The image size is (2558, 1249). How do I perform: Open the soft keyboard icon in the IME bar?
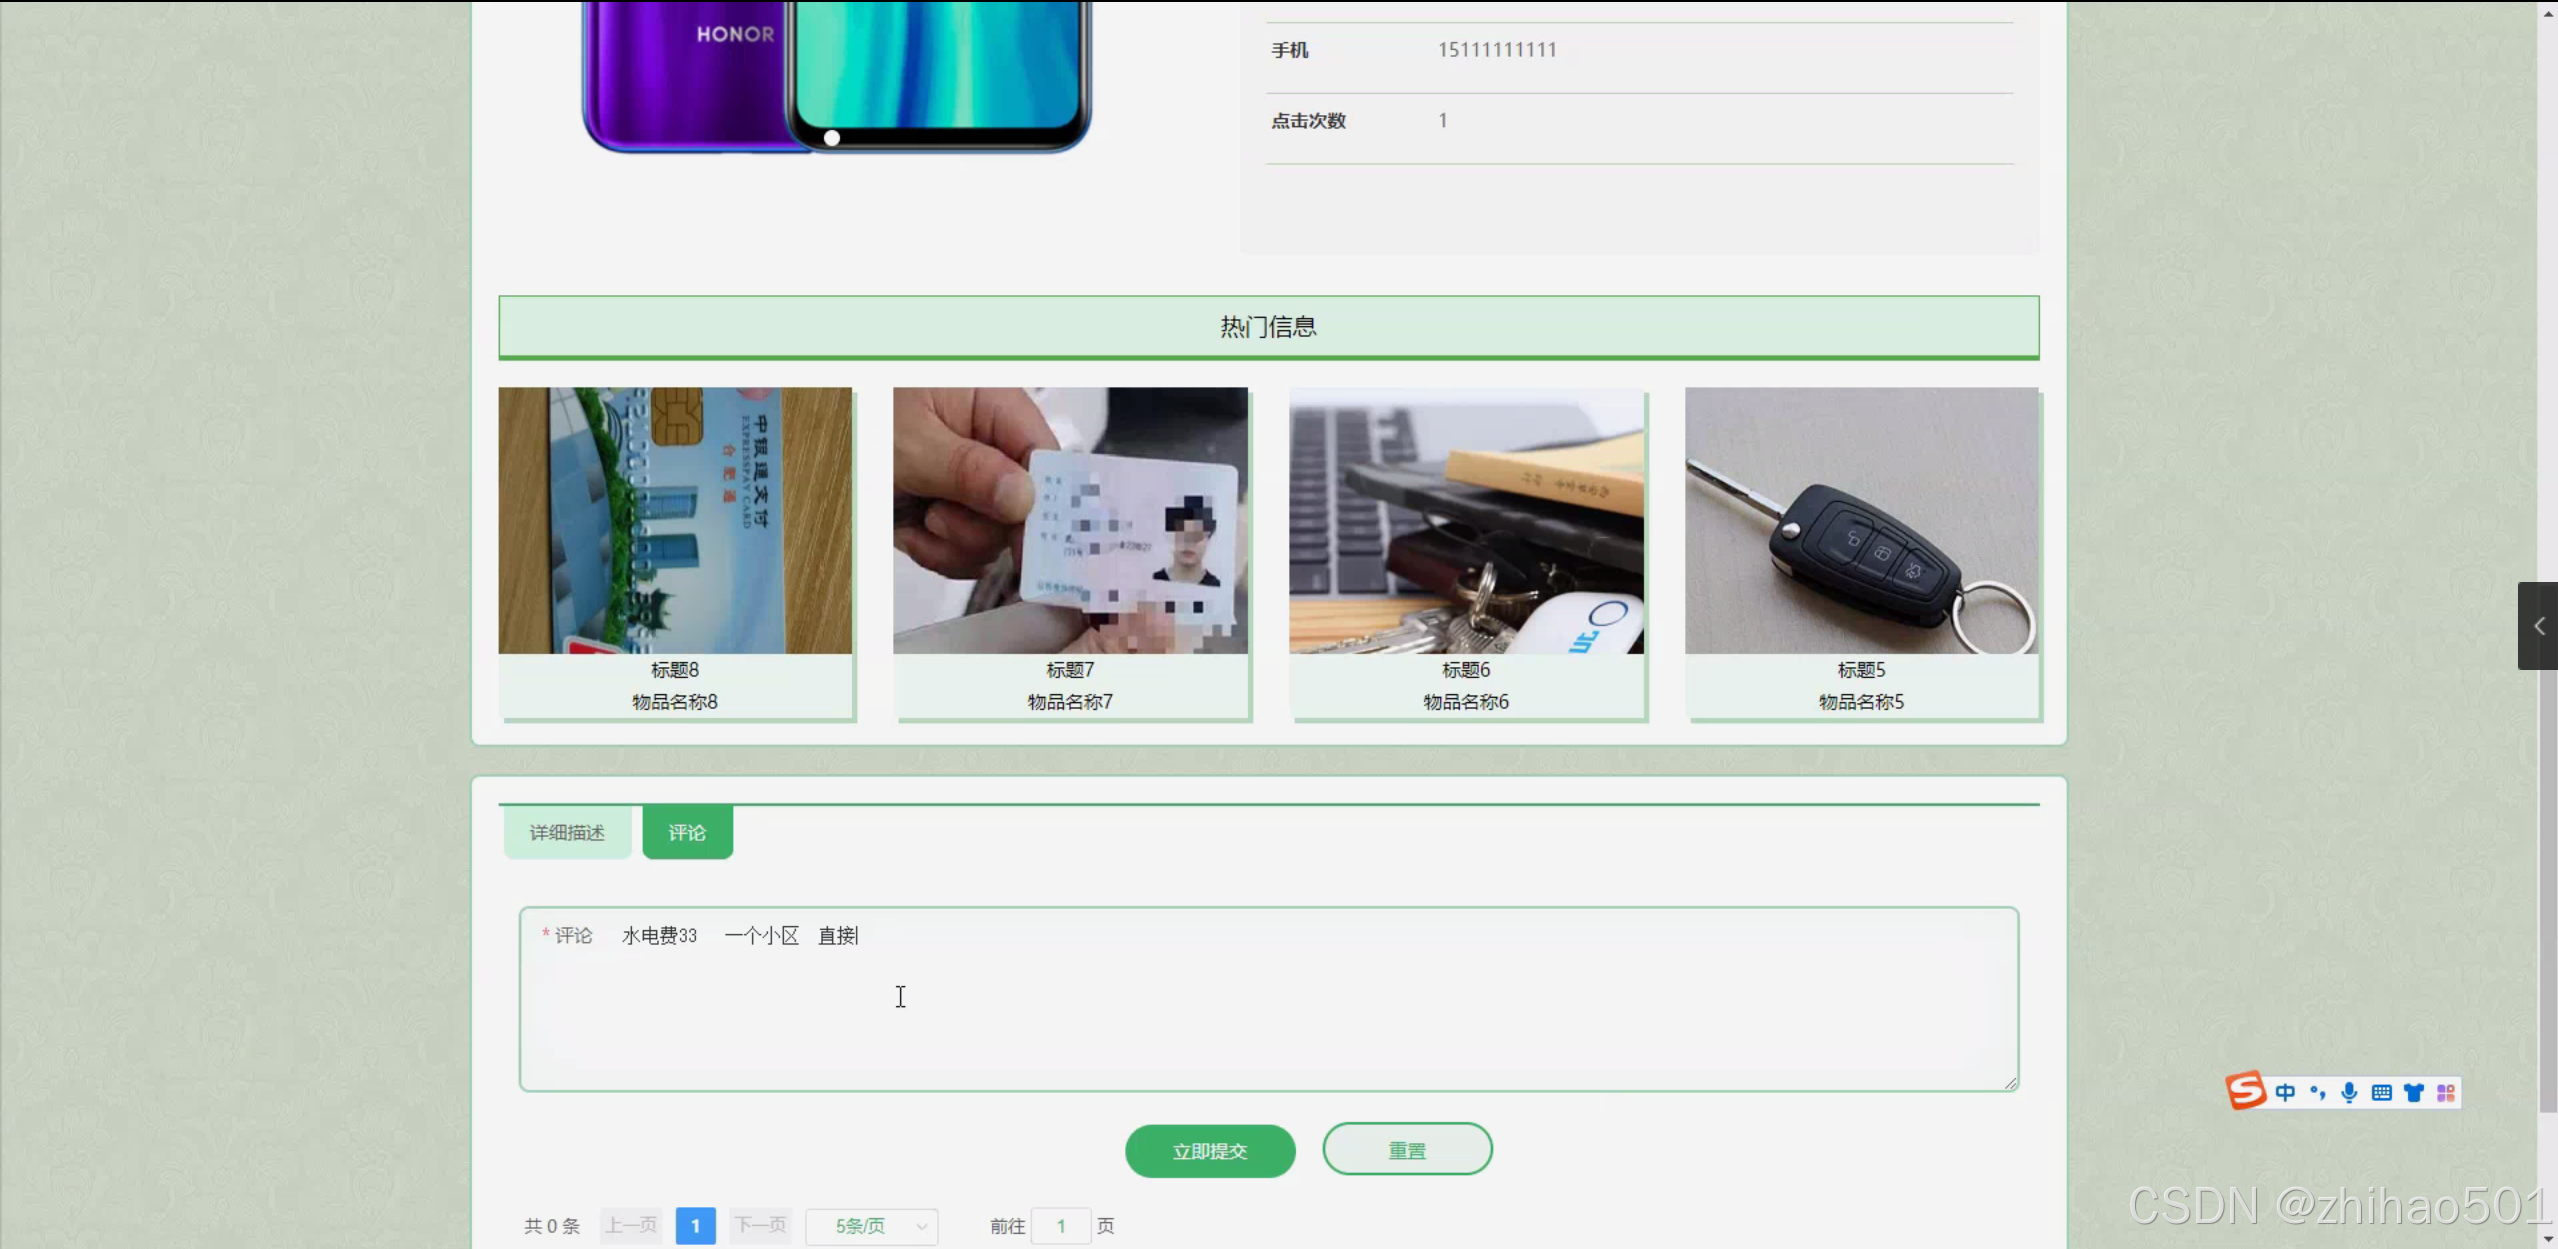2381,1092
